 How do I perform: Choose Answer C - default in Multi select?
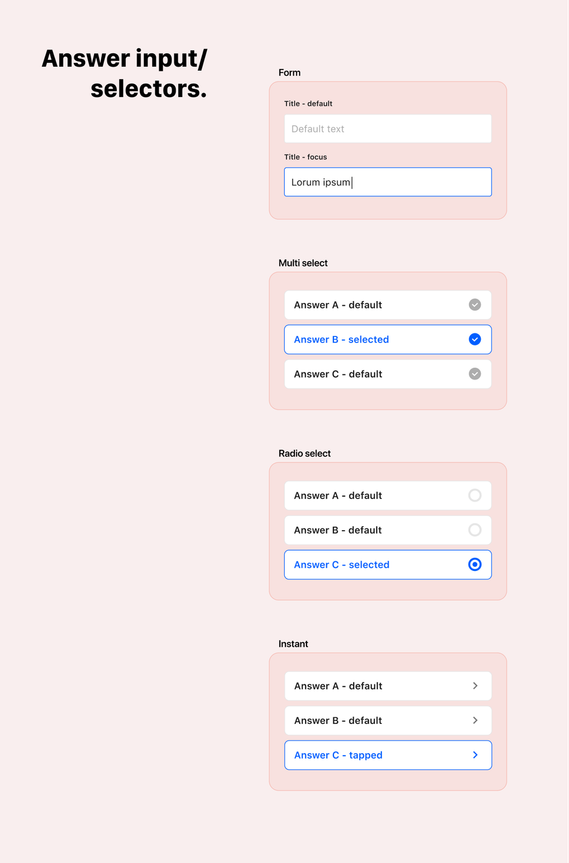(388, 374)
